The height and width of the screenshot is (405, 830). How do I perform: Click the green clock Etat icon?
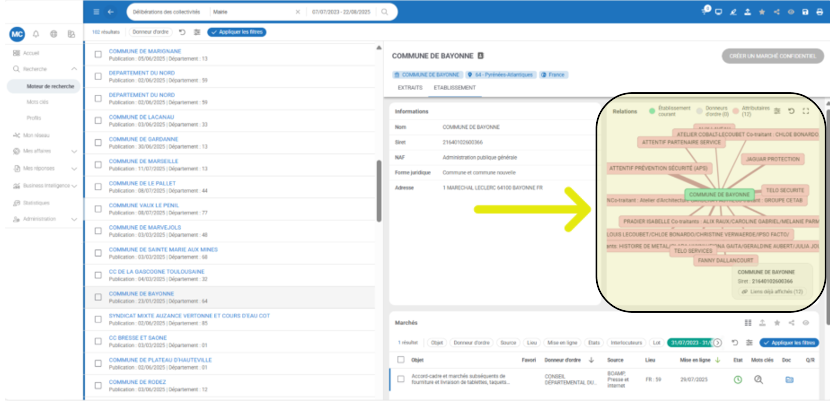tap(738, 379)
